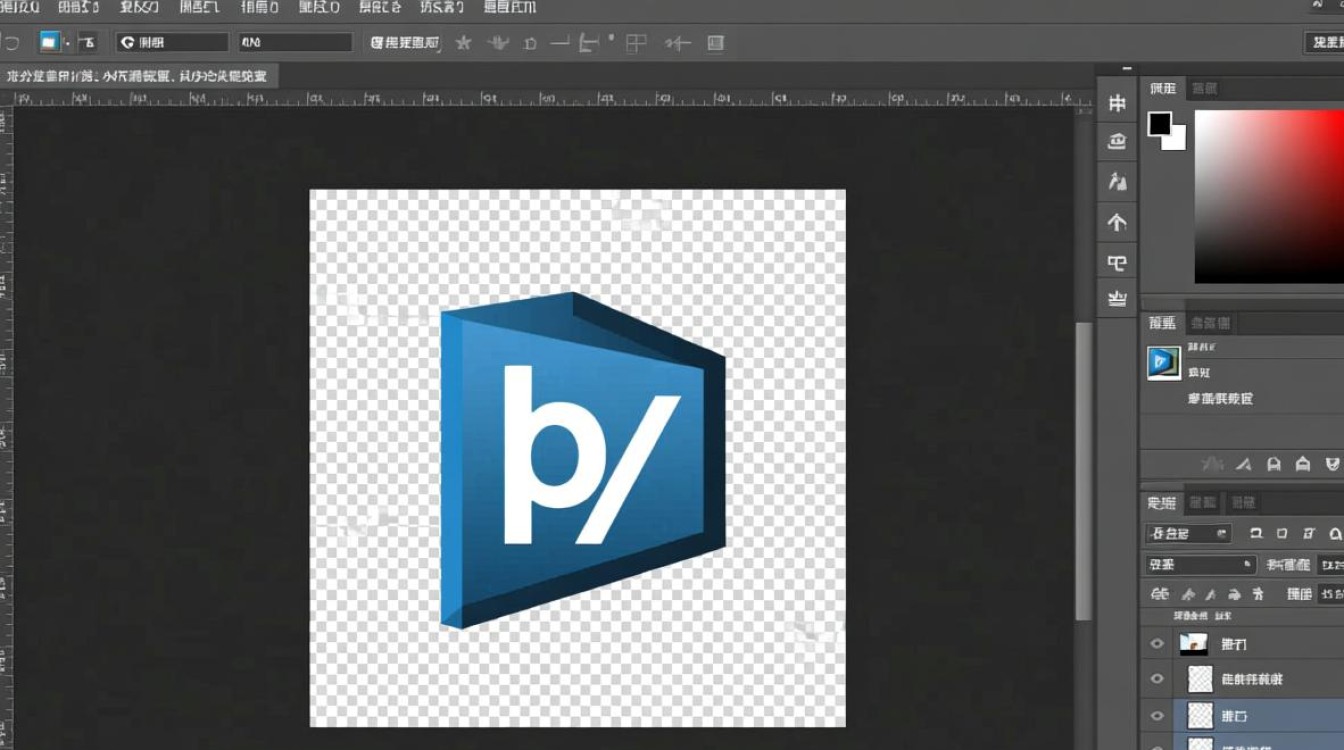Toggle visibility of the second layer in the list
1344x750 pixels.
point(1157,679)
